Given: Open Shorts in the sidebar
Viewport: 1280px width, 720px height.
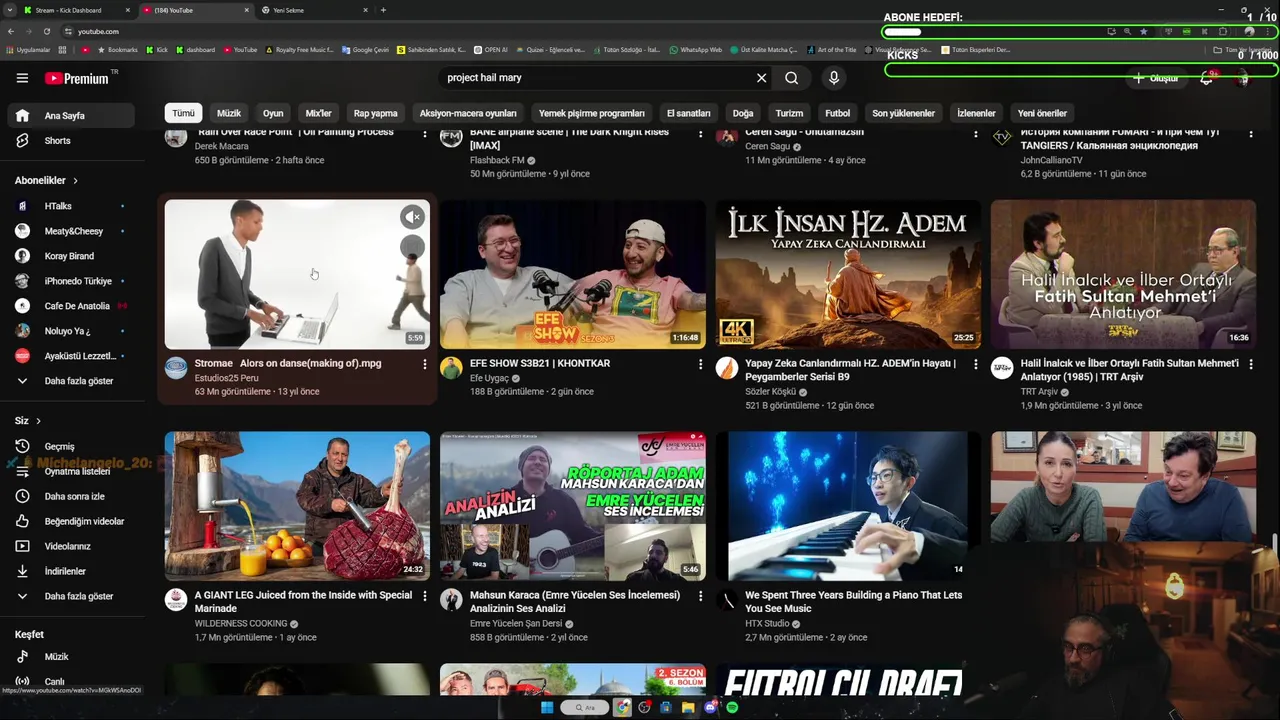Looking at the screenshot, I should 70,141.
